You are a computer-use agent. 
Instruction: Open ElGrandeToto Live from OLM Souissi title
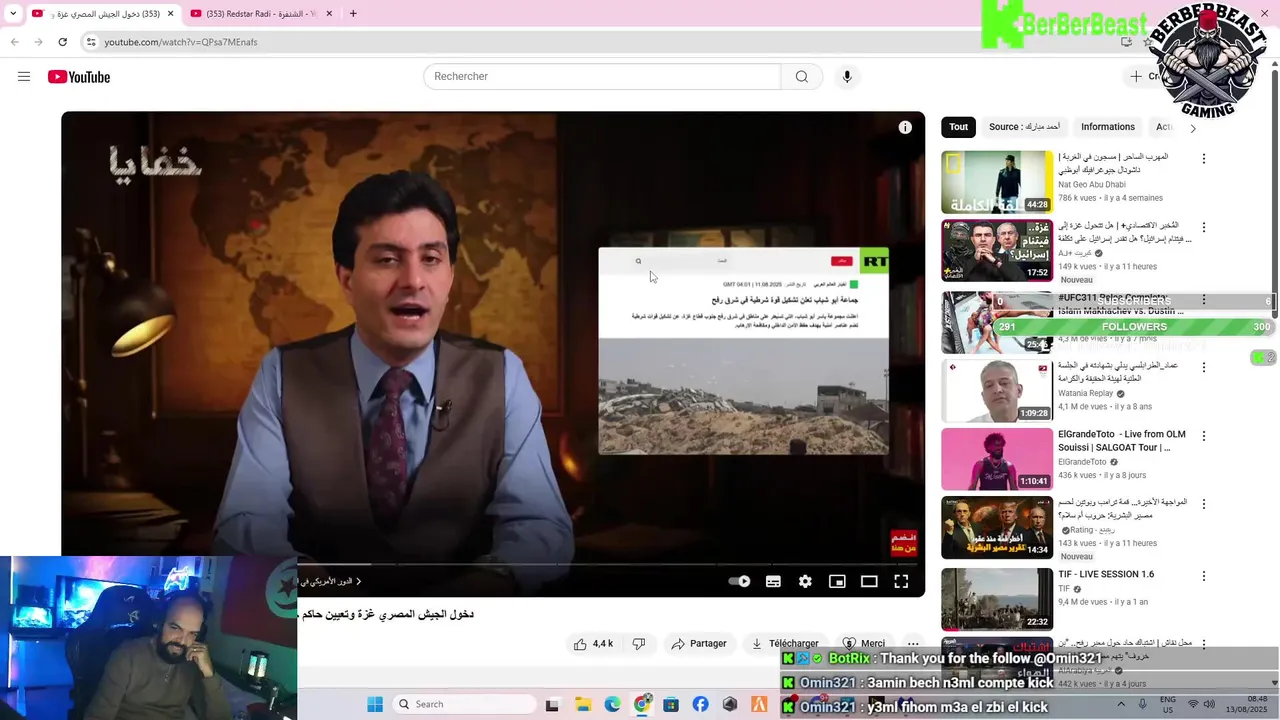point(1121,441)
